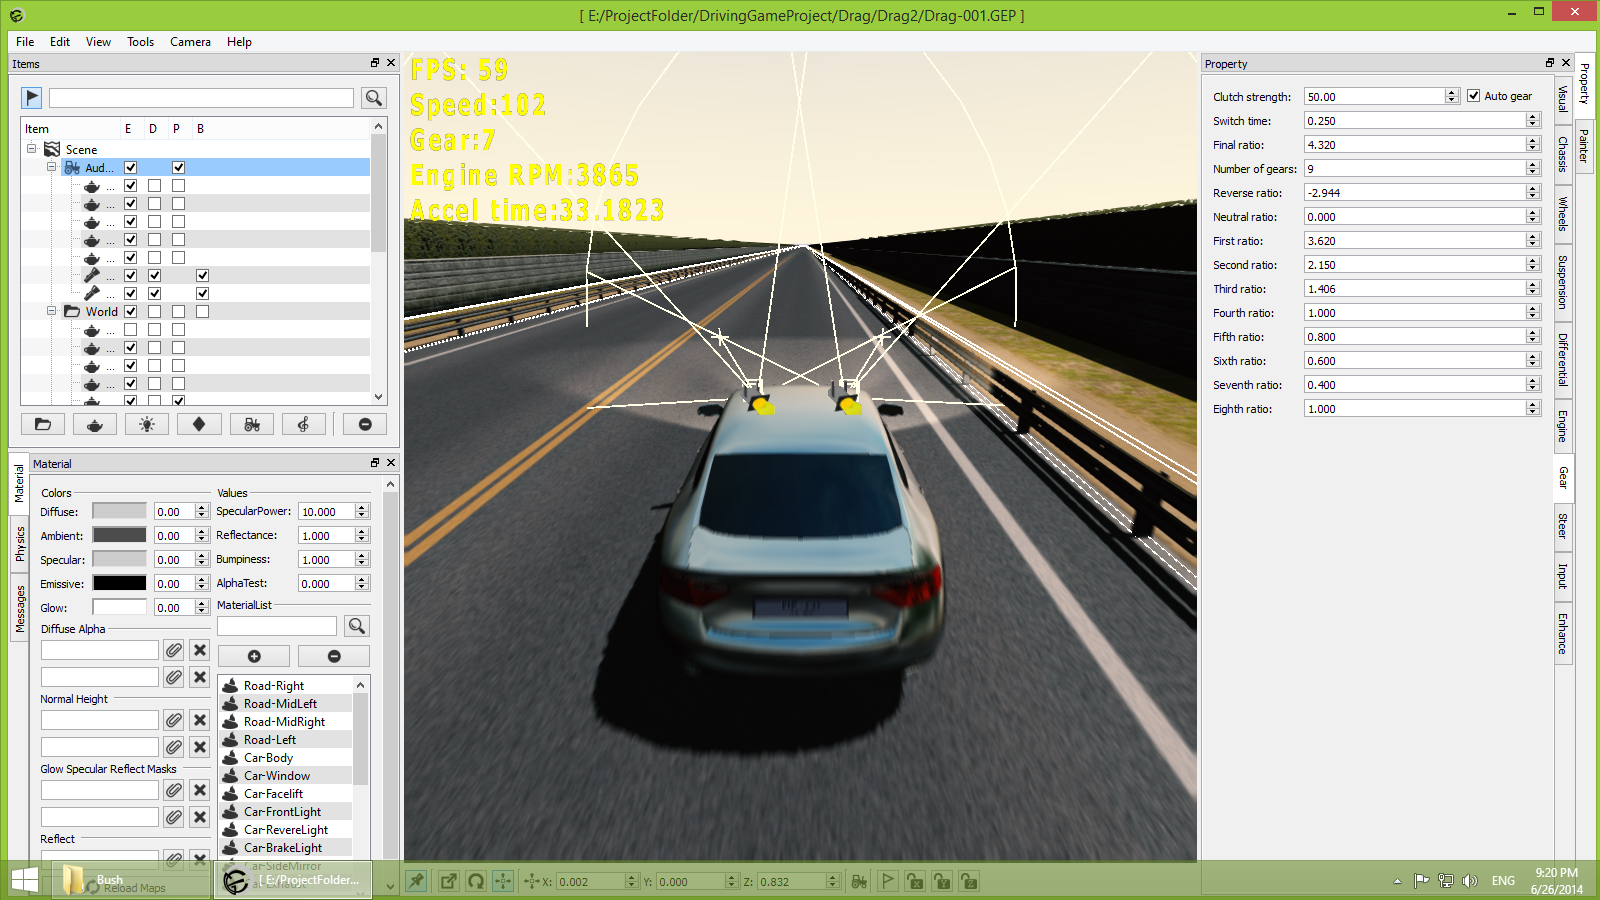Adjust SpecularPower spinner arrows
Viewport: 1600px width, 900px height.
click(x=362, y=511)
